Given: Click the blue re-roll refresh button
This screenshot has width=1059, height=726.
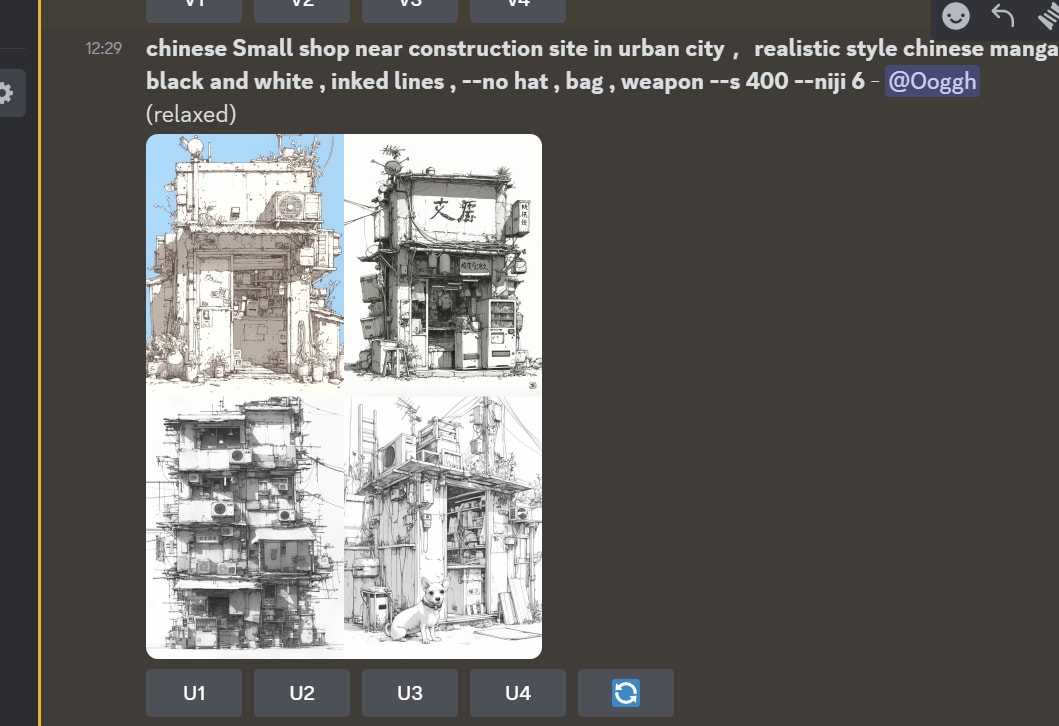Looking at the screenshot, I should pyautogui.click(x=626, y=693).
